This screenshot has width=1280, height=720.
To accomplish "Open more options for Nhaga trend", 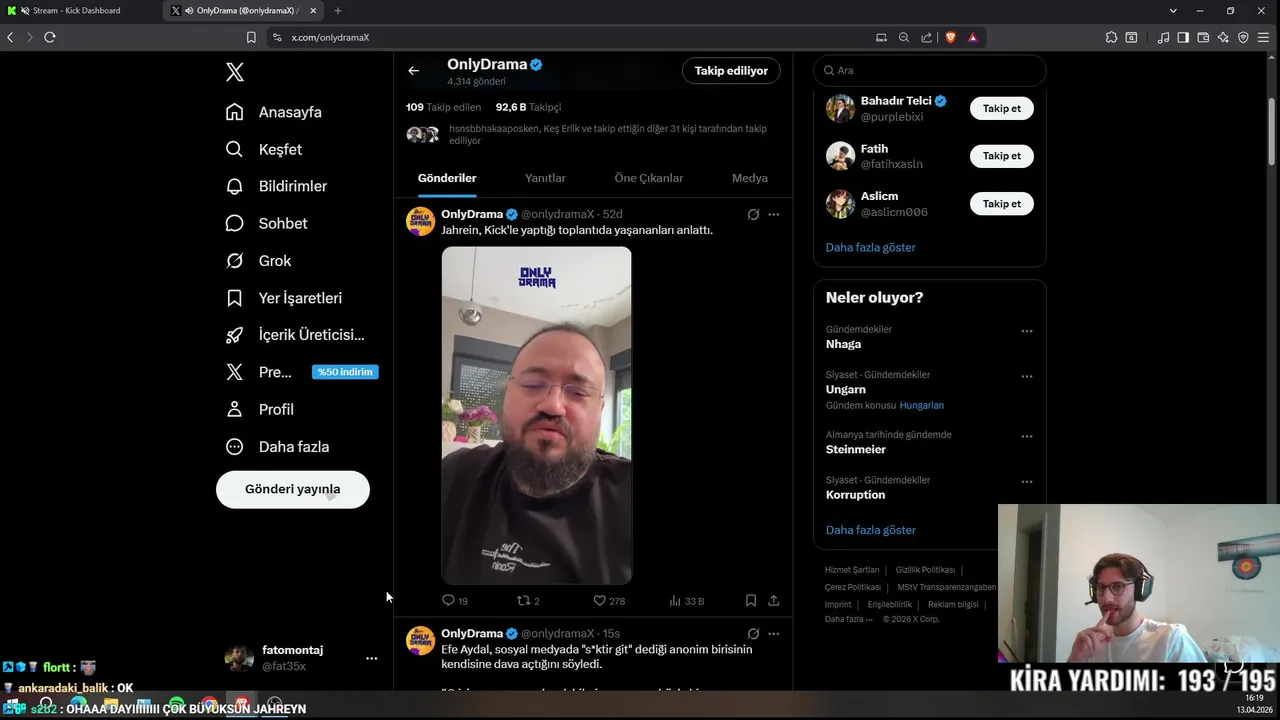I will coord(1026,331).
